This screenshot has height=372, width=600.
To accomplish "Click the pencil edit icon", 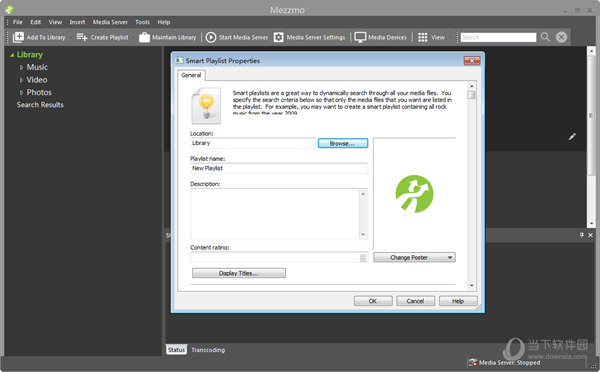I will 572,137.
